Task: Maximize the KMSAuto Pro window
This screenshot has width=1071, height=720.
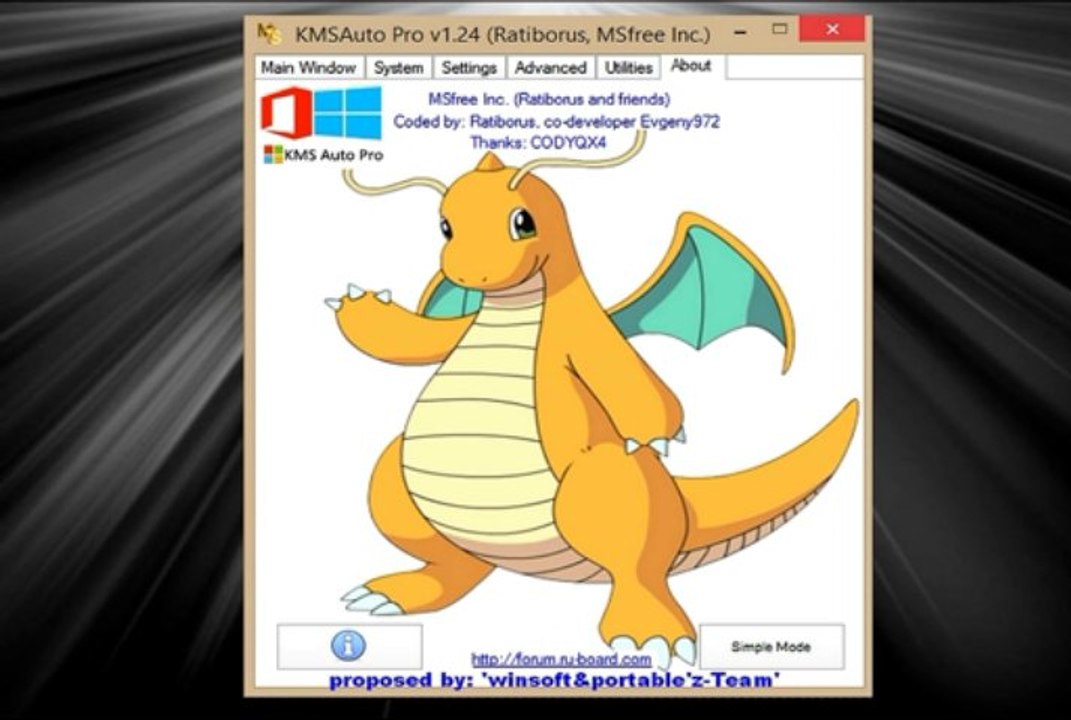Action: click(x=779, y=29)
